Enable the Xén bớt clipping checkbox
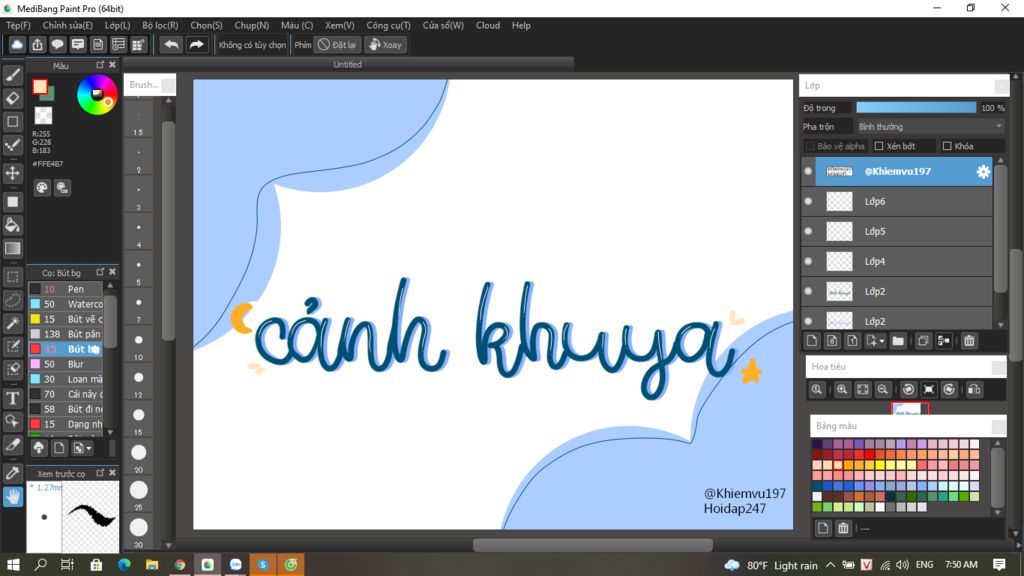 [x=879, y=146]
